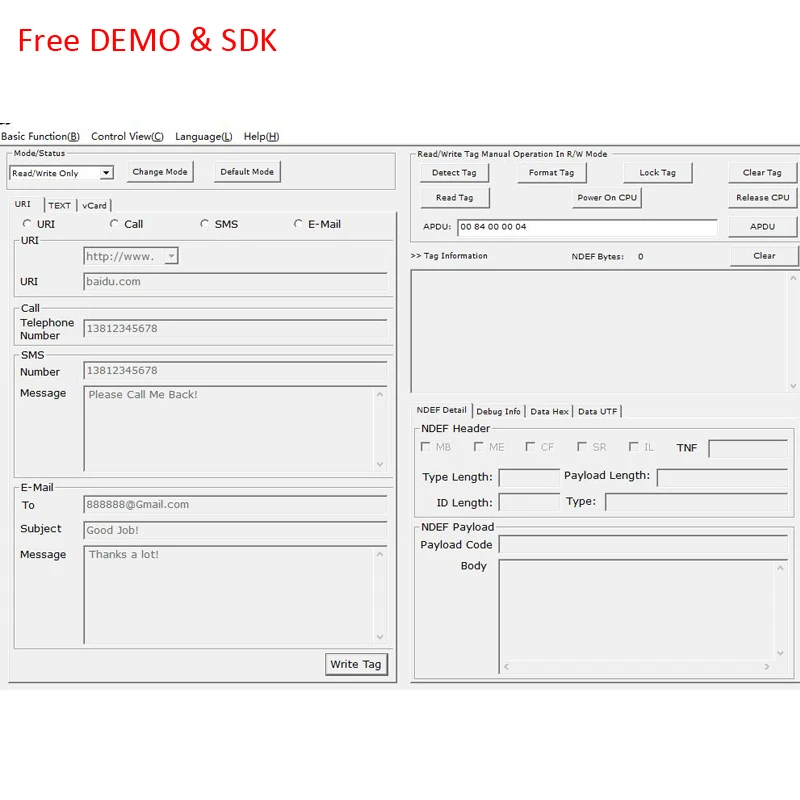Image resolution: width=800 pixels, height=800 pixels.
Task: Click Format Tag to format the tag
Action: [x=551, y=172]
